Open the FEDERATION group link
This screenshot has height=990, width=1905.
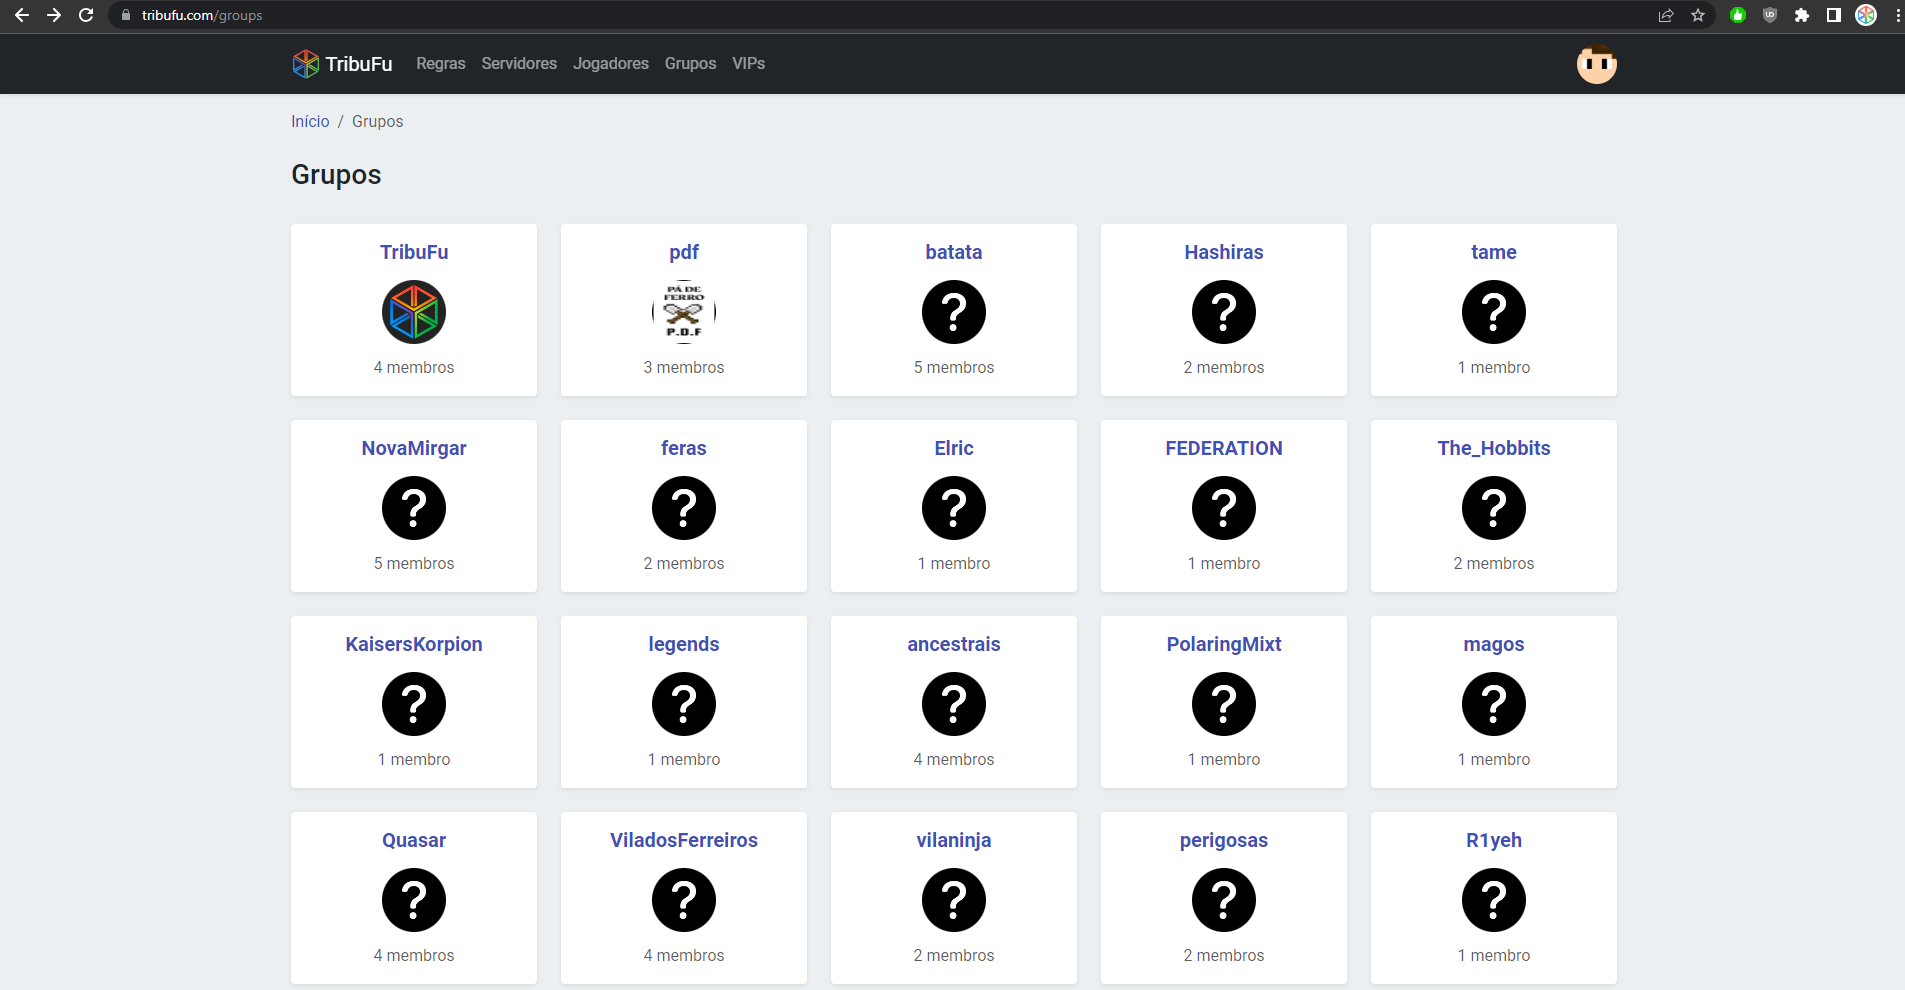pos(1224,448)
